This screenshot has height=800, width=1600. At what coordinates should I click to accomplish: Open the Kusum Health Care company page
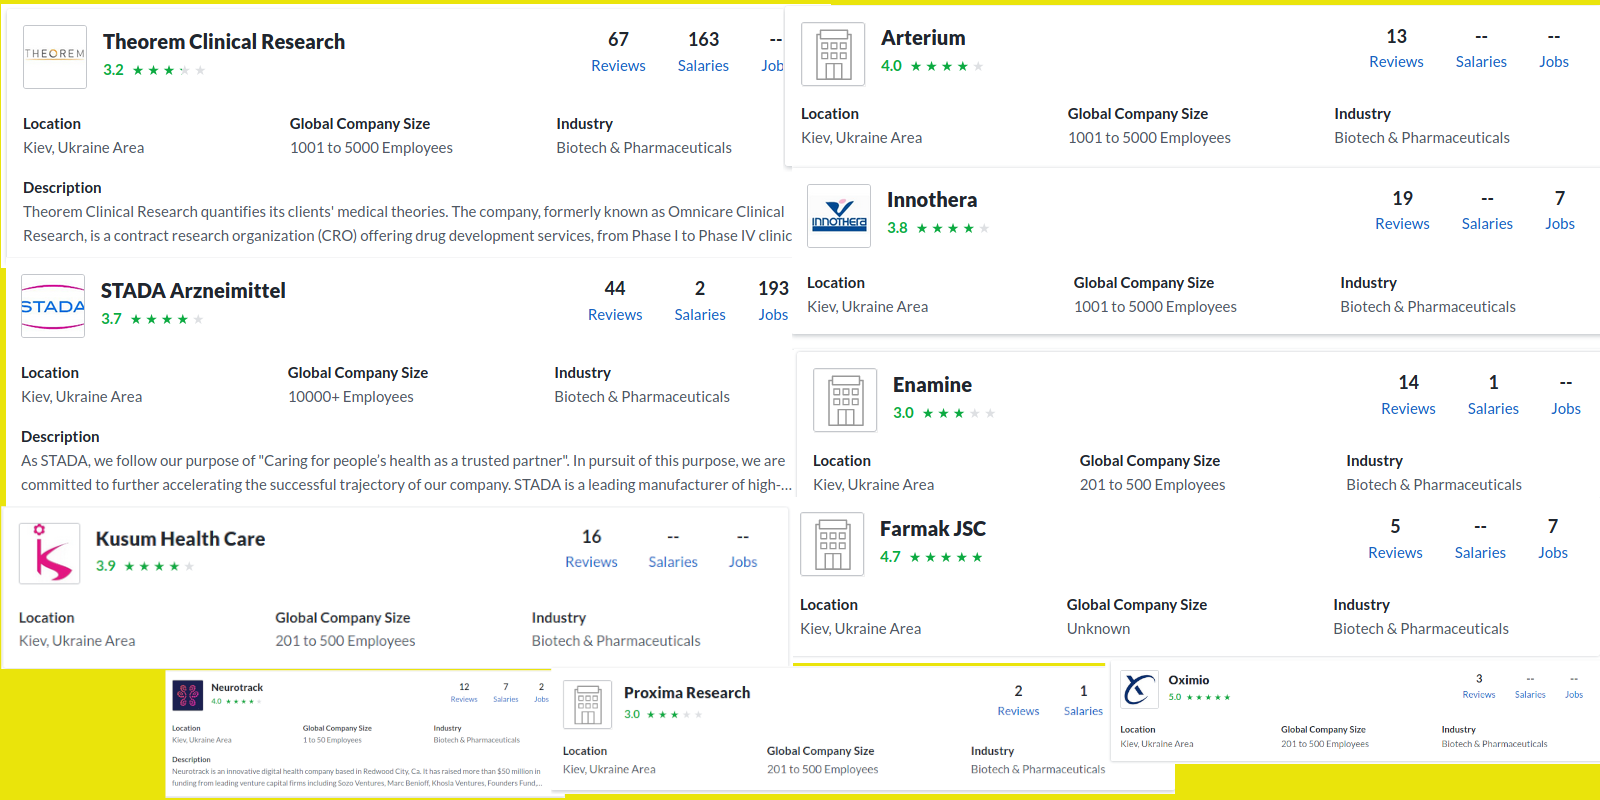(180, 539)
